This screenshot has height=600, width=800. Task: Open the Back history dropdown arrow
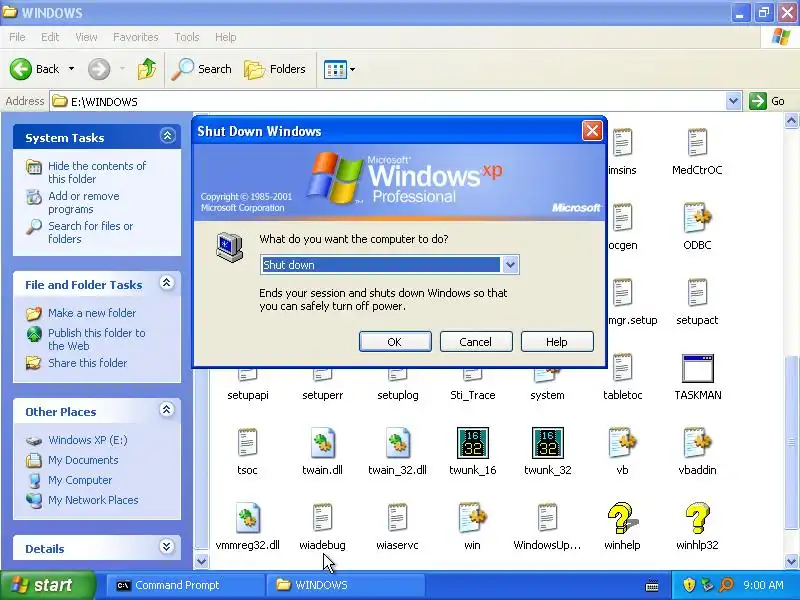(x=71, y=69)
